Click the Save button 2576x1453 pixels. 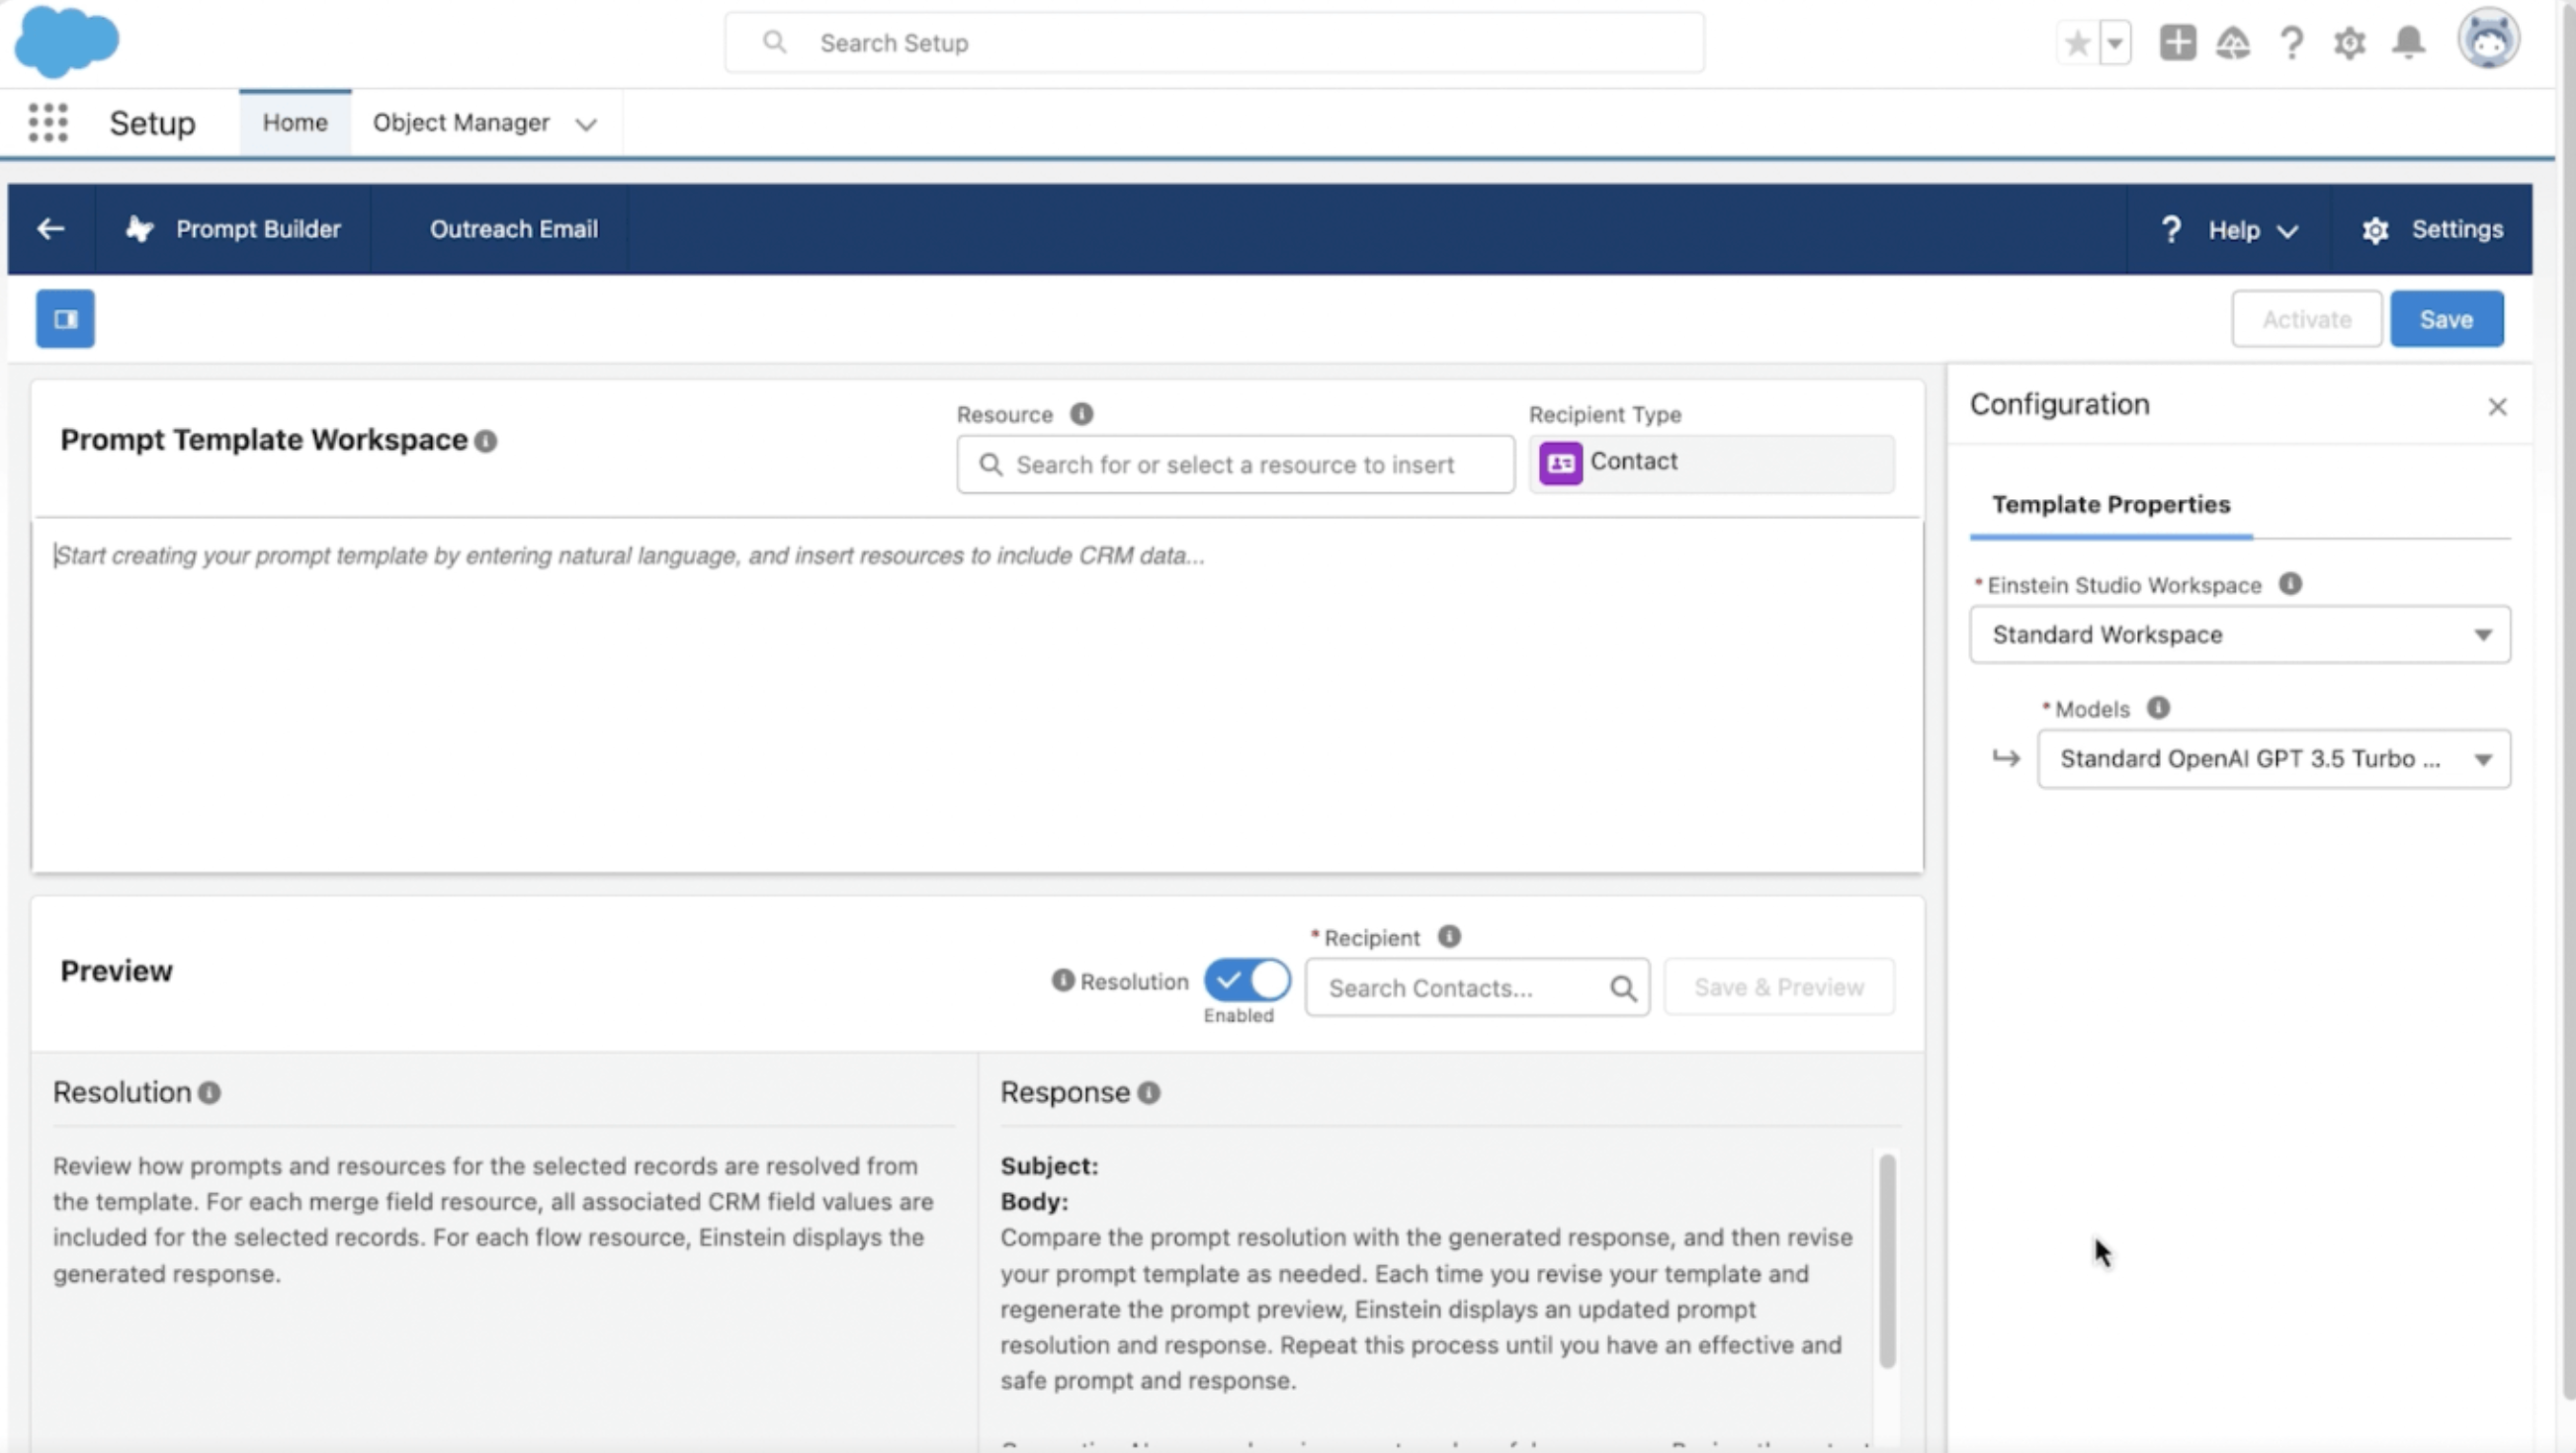(x=2446, y=319)
